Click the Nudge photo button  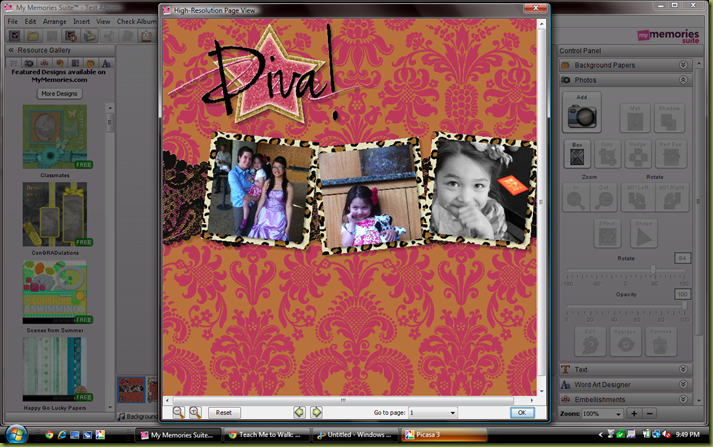tap(638, 154)
